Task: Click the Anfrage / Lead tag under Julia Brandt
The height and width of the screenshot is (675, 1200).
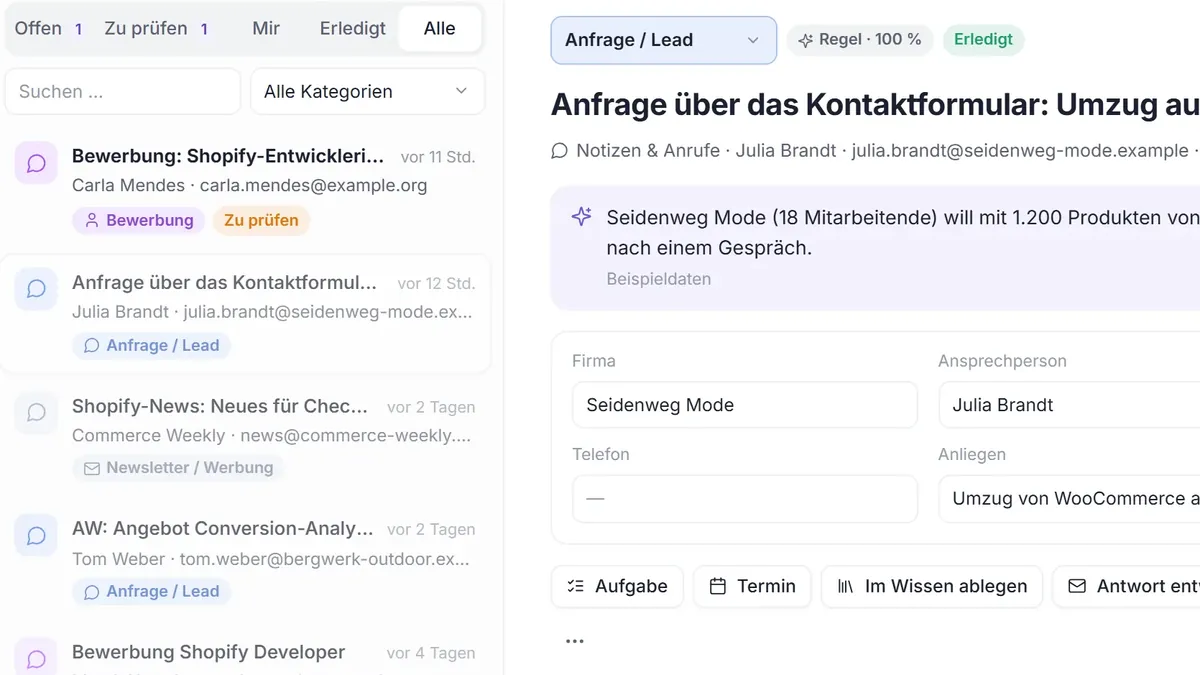Action: [x=151, y=345]
